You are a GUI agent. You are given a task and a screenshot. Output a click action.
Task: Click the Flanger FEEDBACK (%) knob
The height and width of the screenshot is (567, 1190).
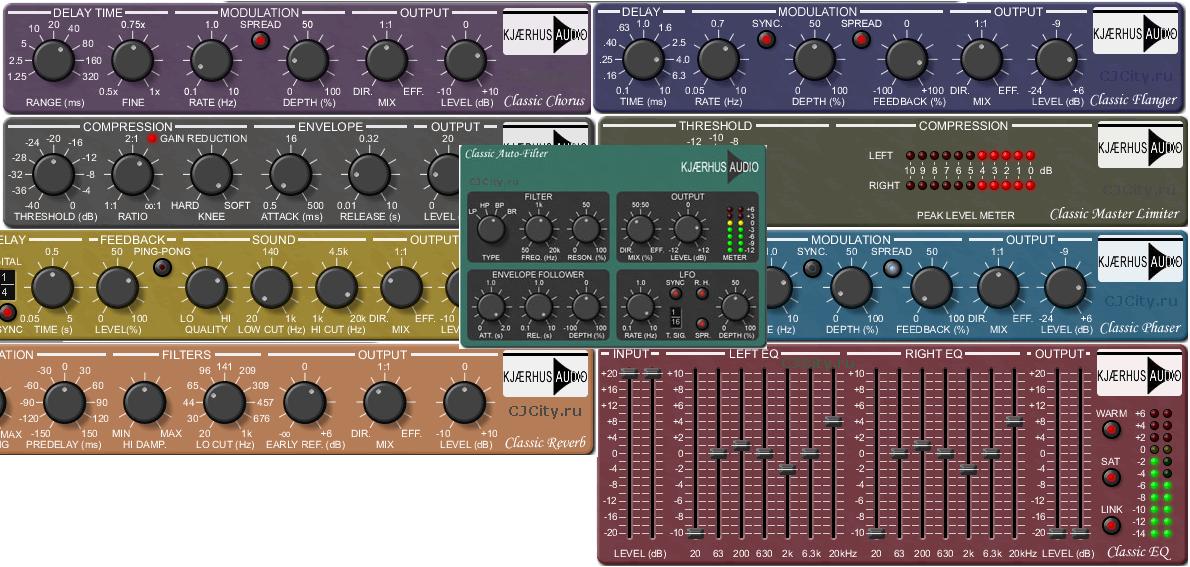907,60
